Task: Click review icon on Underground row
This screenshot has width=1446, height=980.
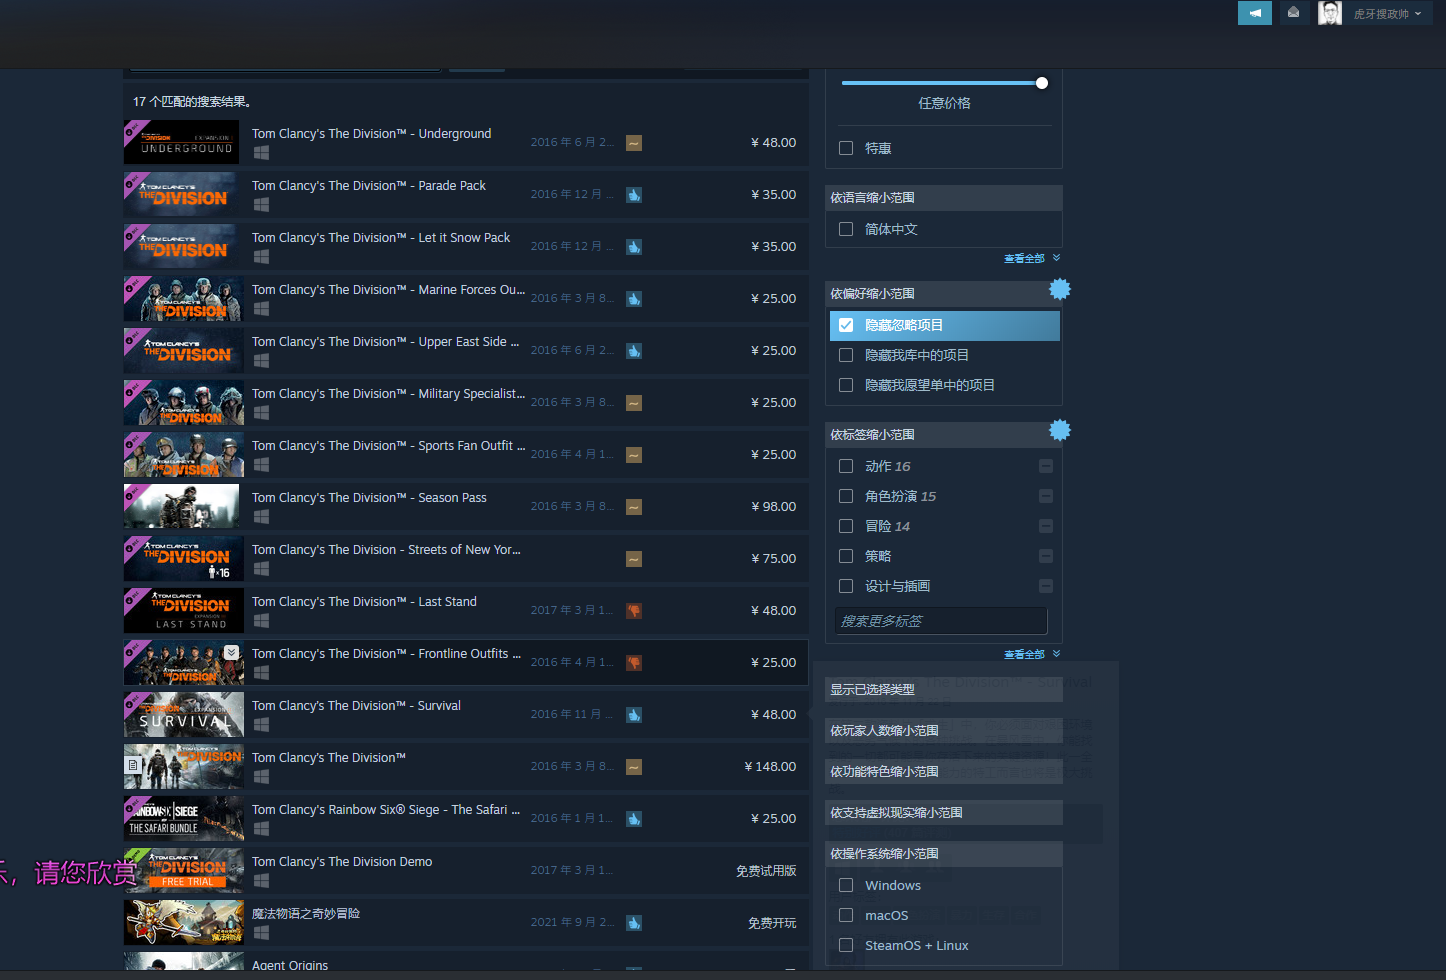Action: (634, 143)
